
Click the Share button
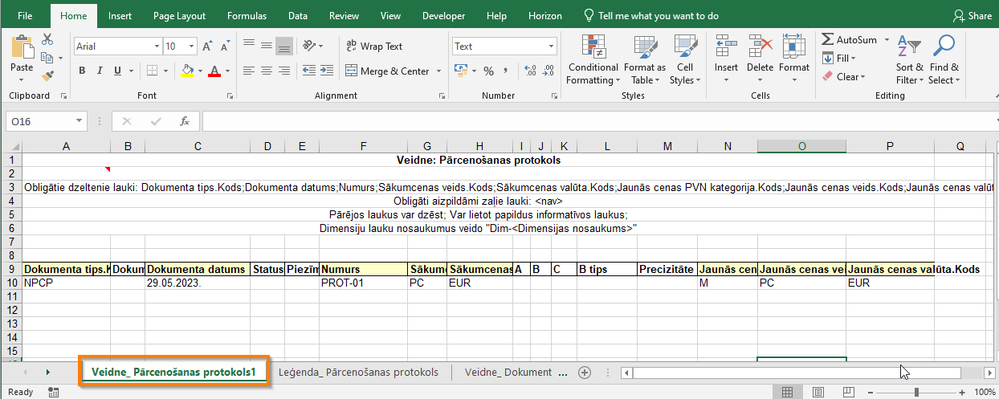pos(971,15)
